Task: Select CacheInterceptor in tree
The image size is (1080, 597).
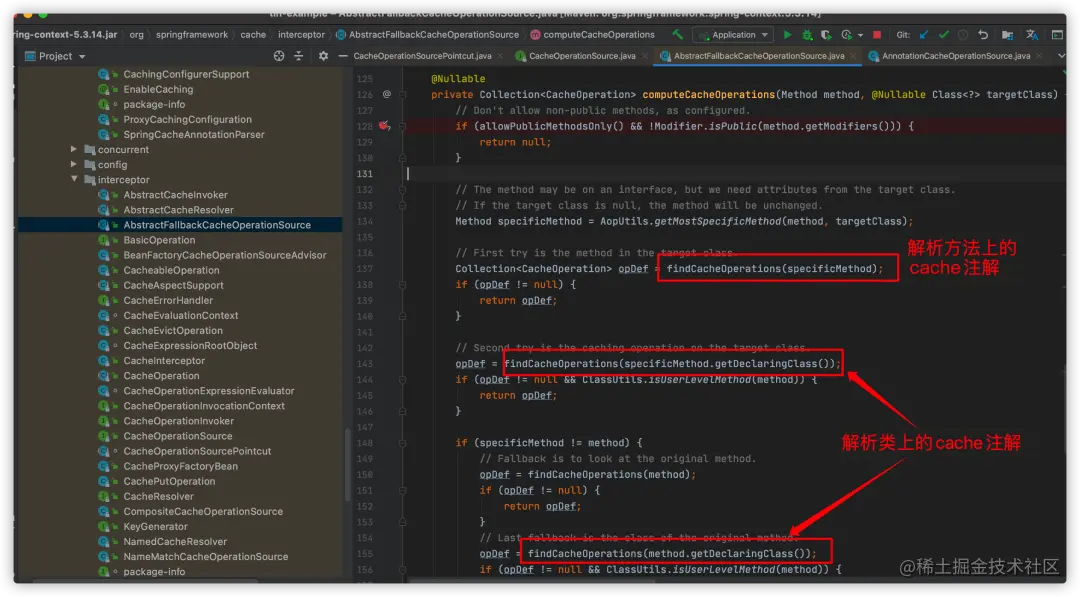Action: [164, 360]
